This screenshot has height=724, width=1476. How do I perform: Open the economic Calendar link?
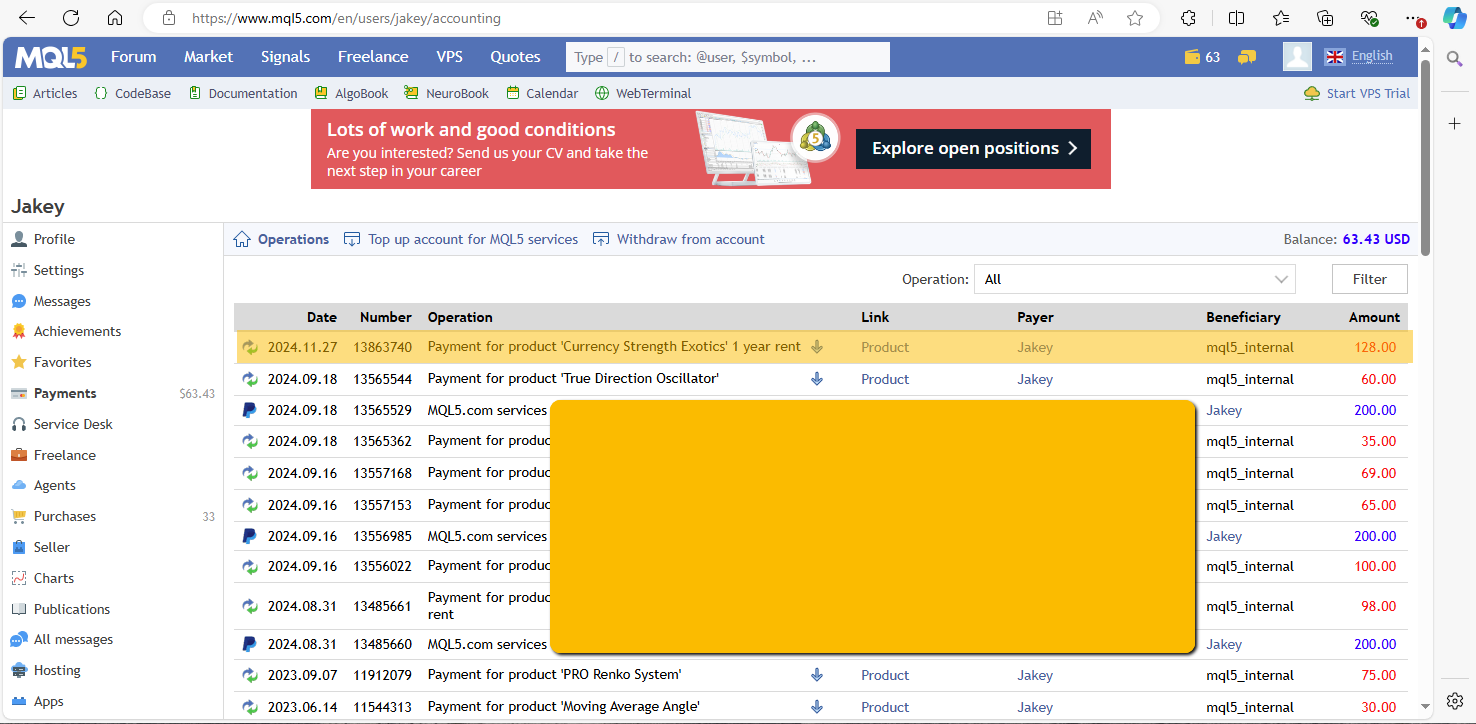point(542,93)
